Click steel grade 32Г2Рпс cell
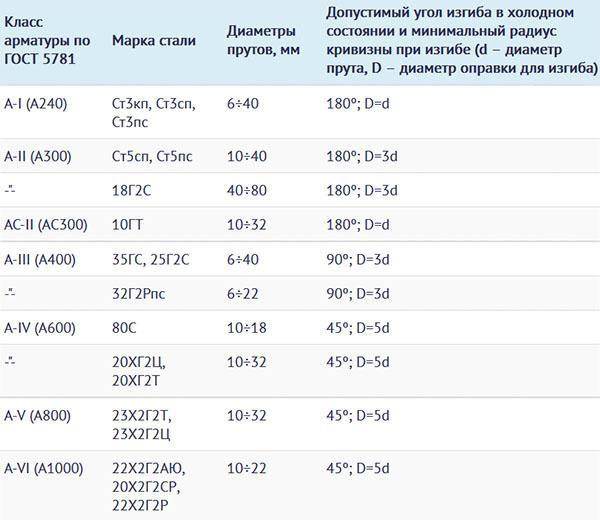 pyautogui.click(x=138, y=294)
